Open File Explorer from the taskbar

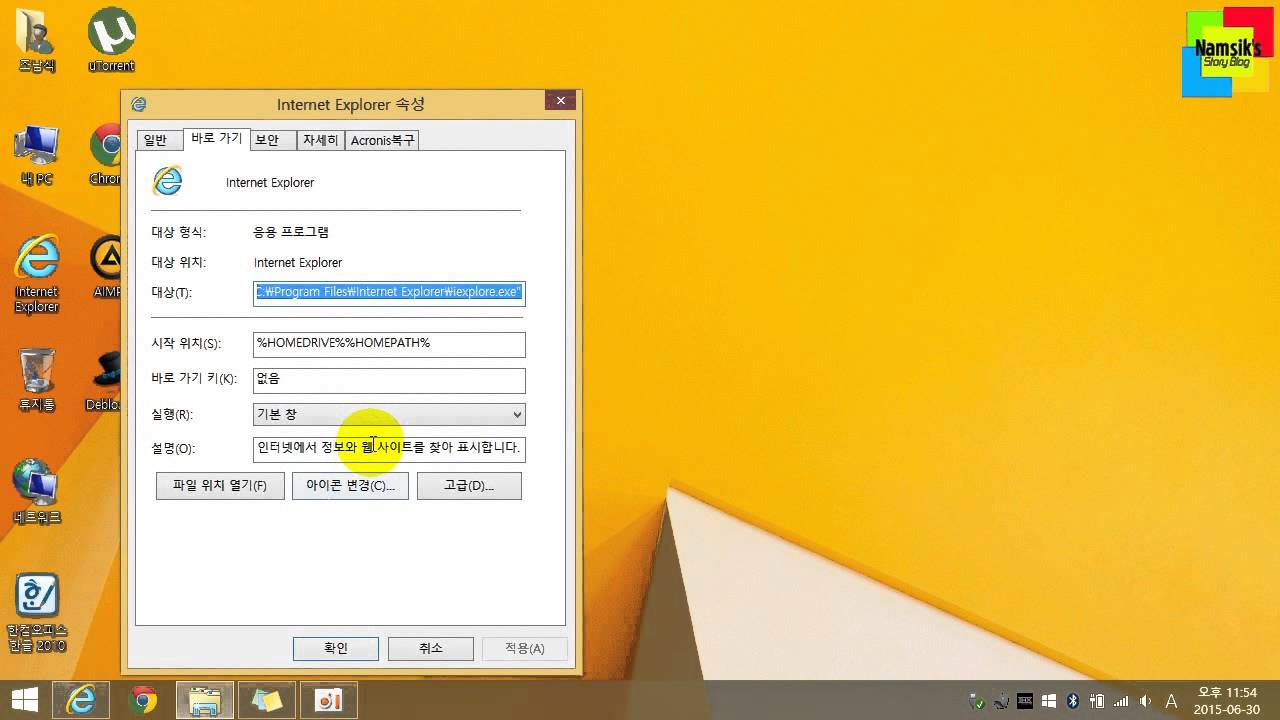pos(205,700)
